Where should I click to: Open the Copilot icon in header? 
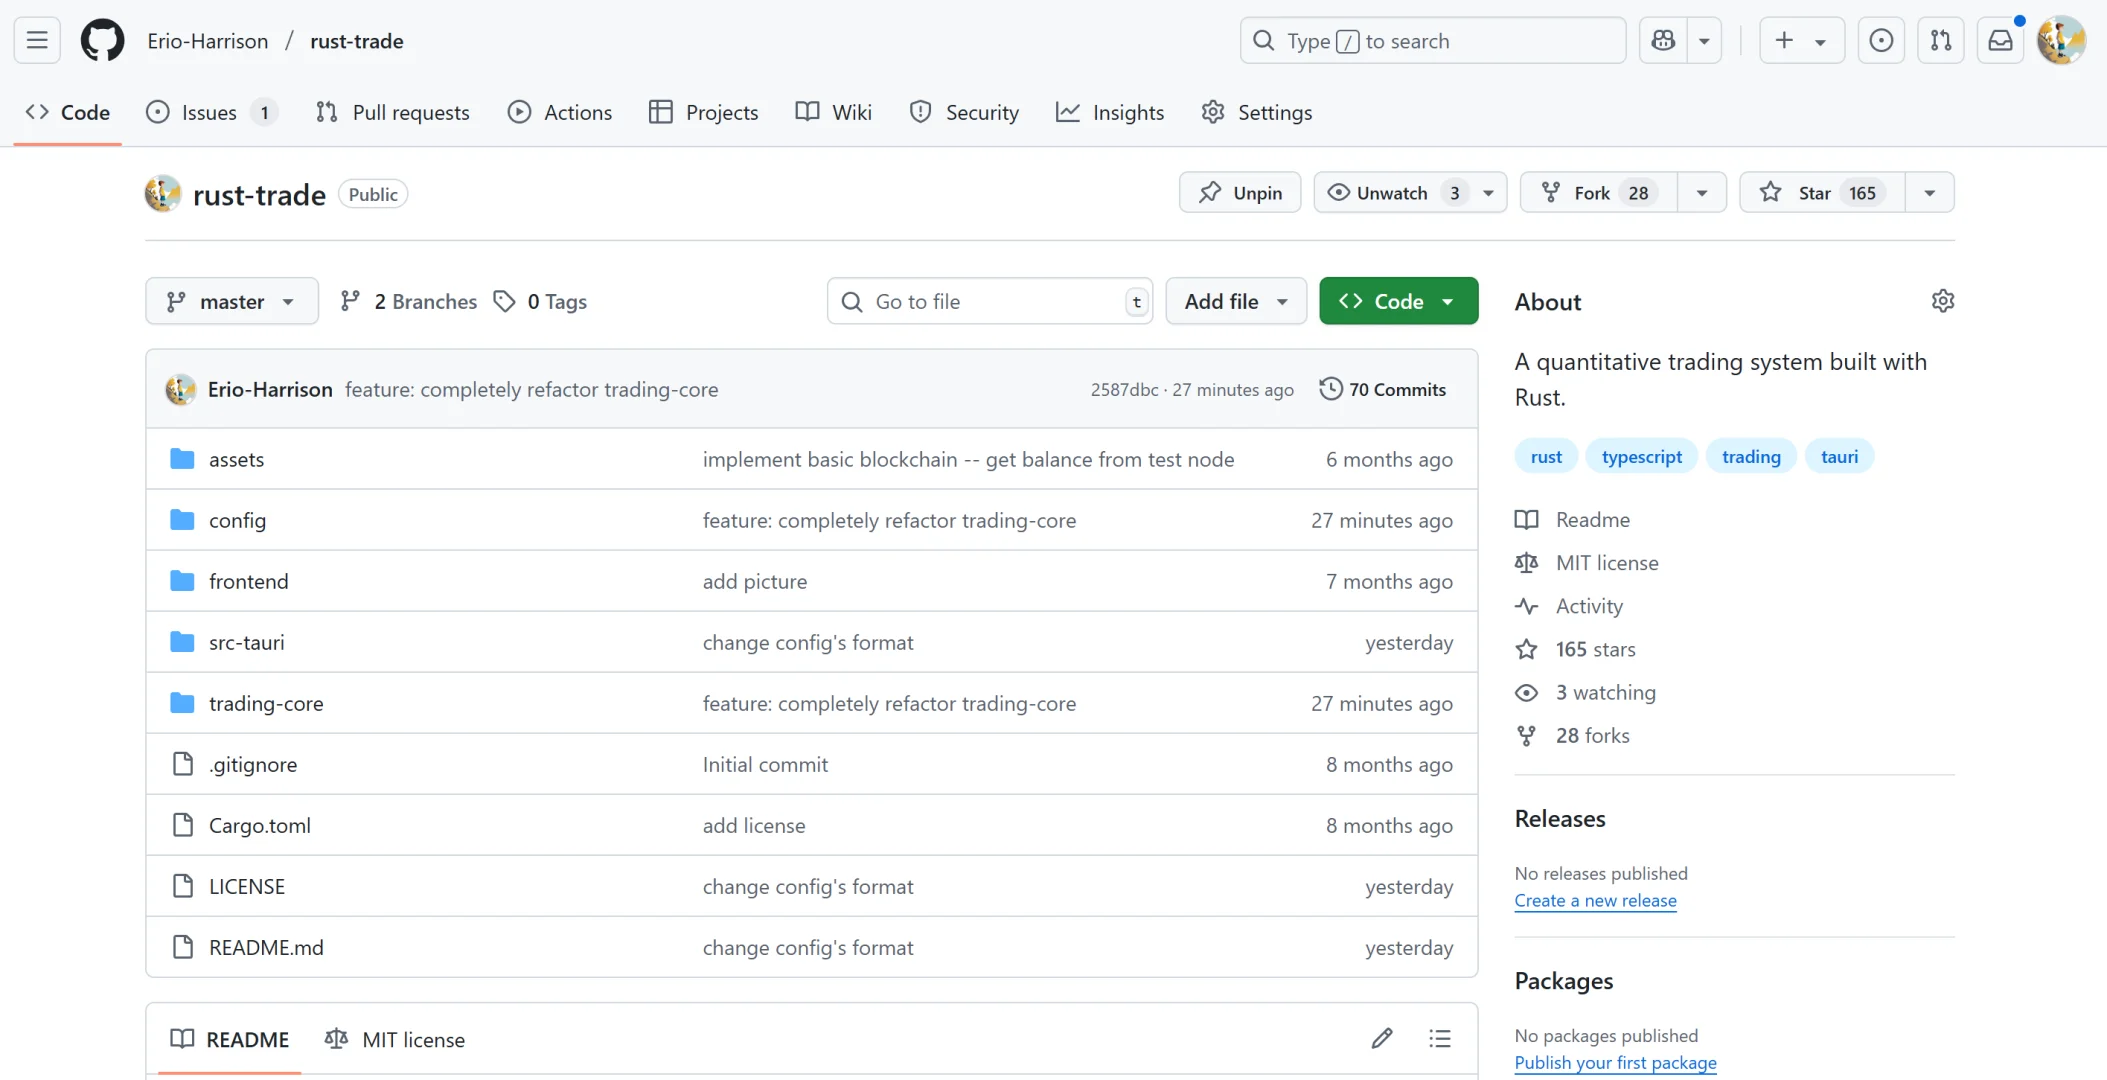[x=1663, y=41]
